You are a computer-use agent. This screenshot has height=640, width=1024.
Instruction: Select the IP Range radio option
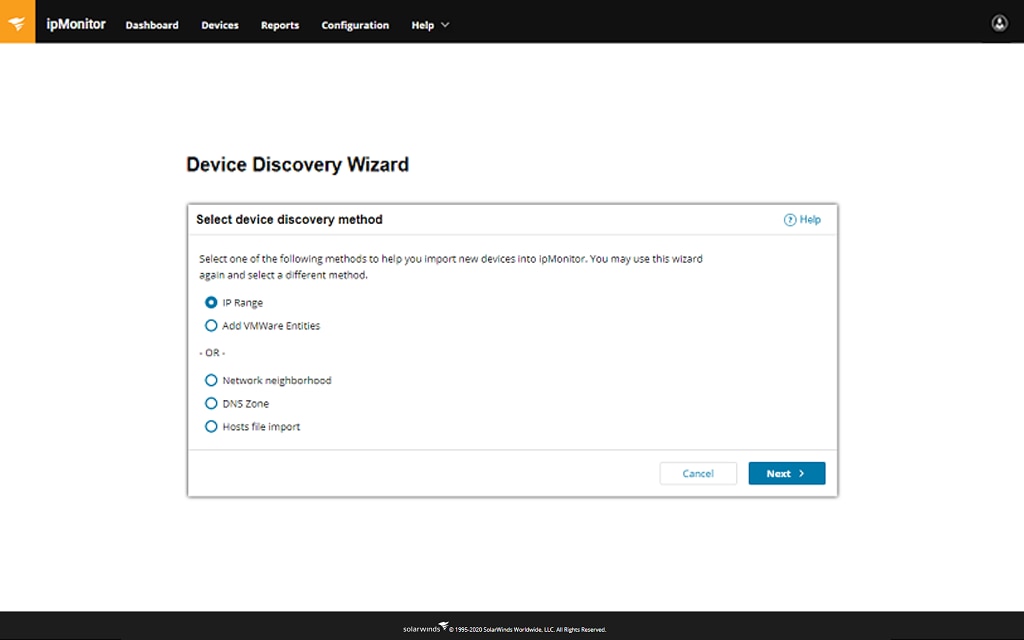coord(211,302)
